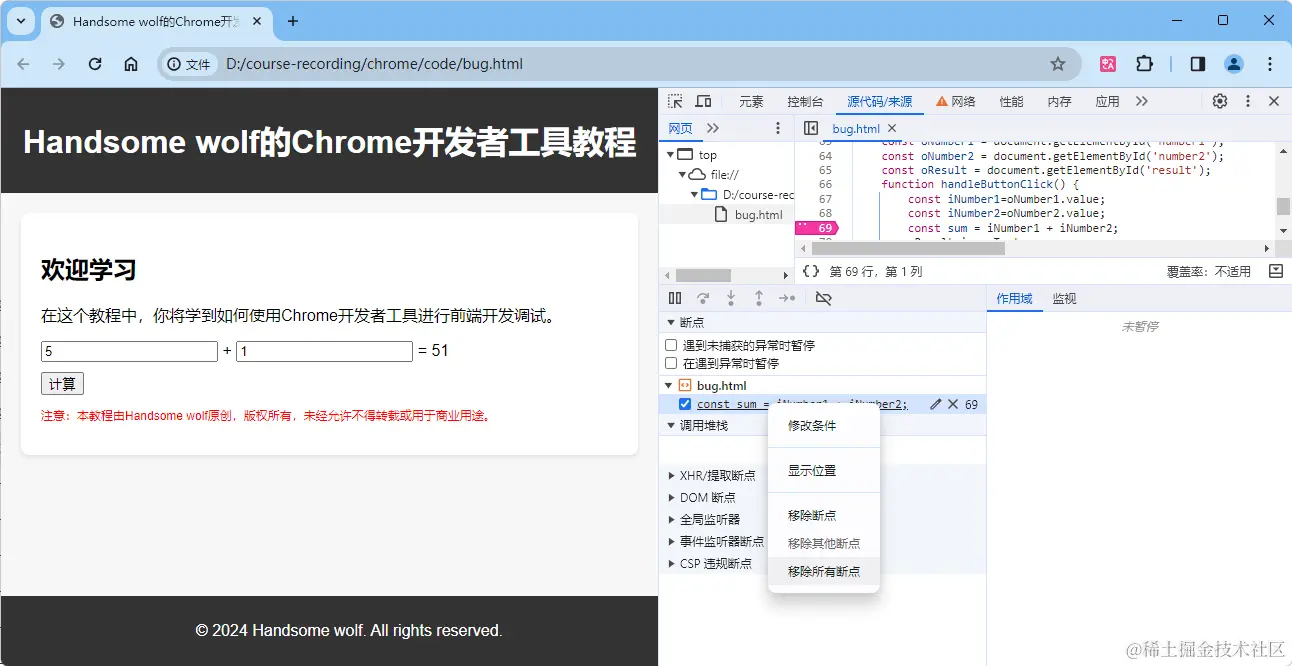The width and height of the screenshot is (1292, 666).
Task: Switch to the 监视 tab
Action: click(x=1064, y=298)
